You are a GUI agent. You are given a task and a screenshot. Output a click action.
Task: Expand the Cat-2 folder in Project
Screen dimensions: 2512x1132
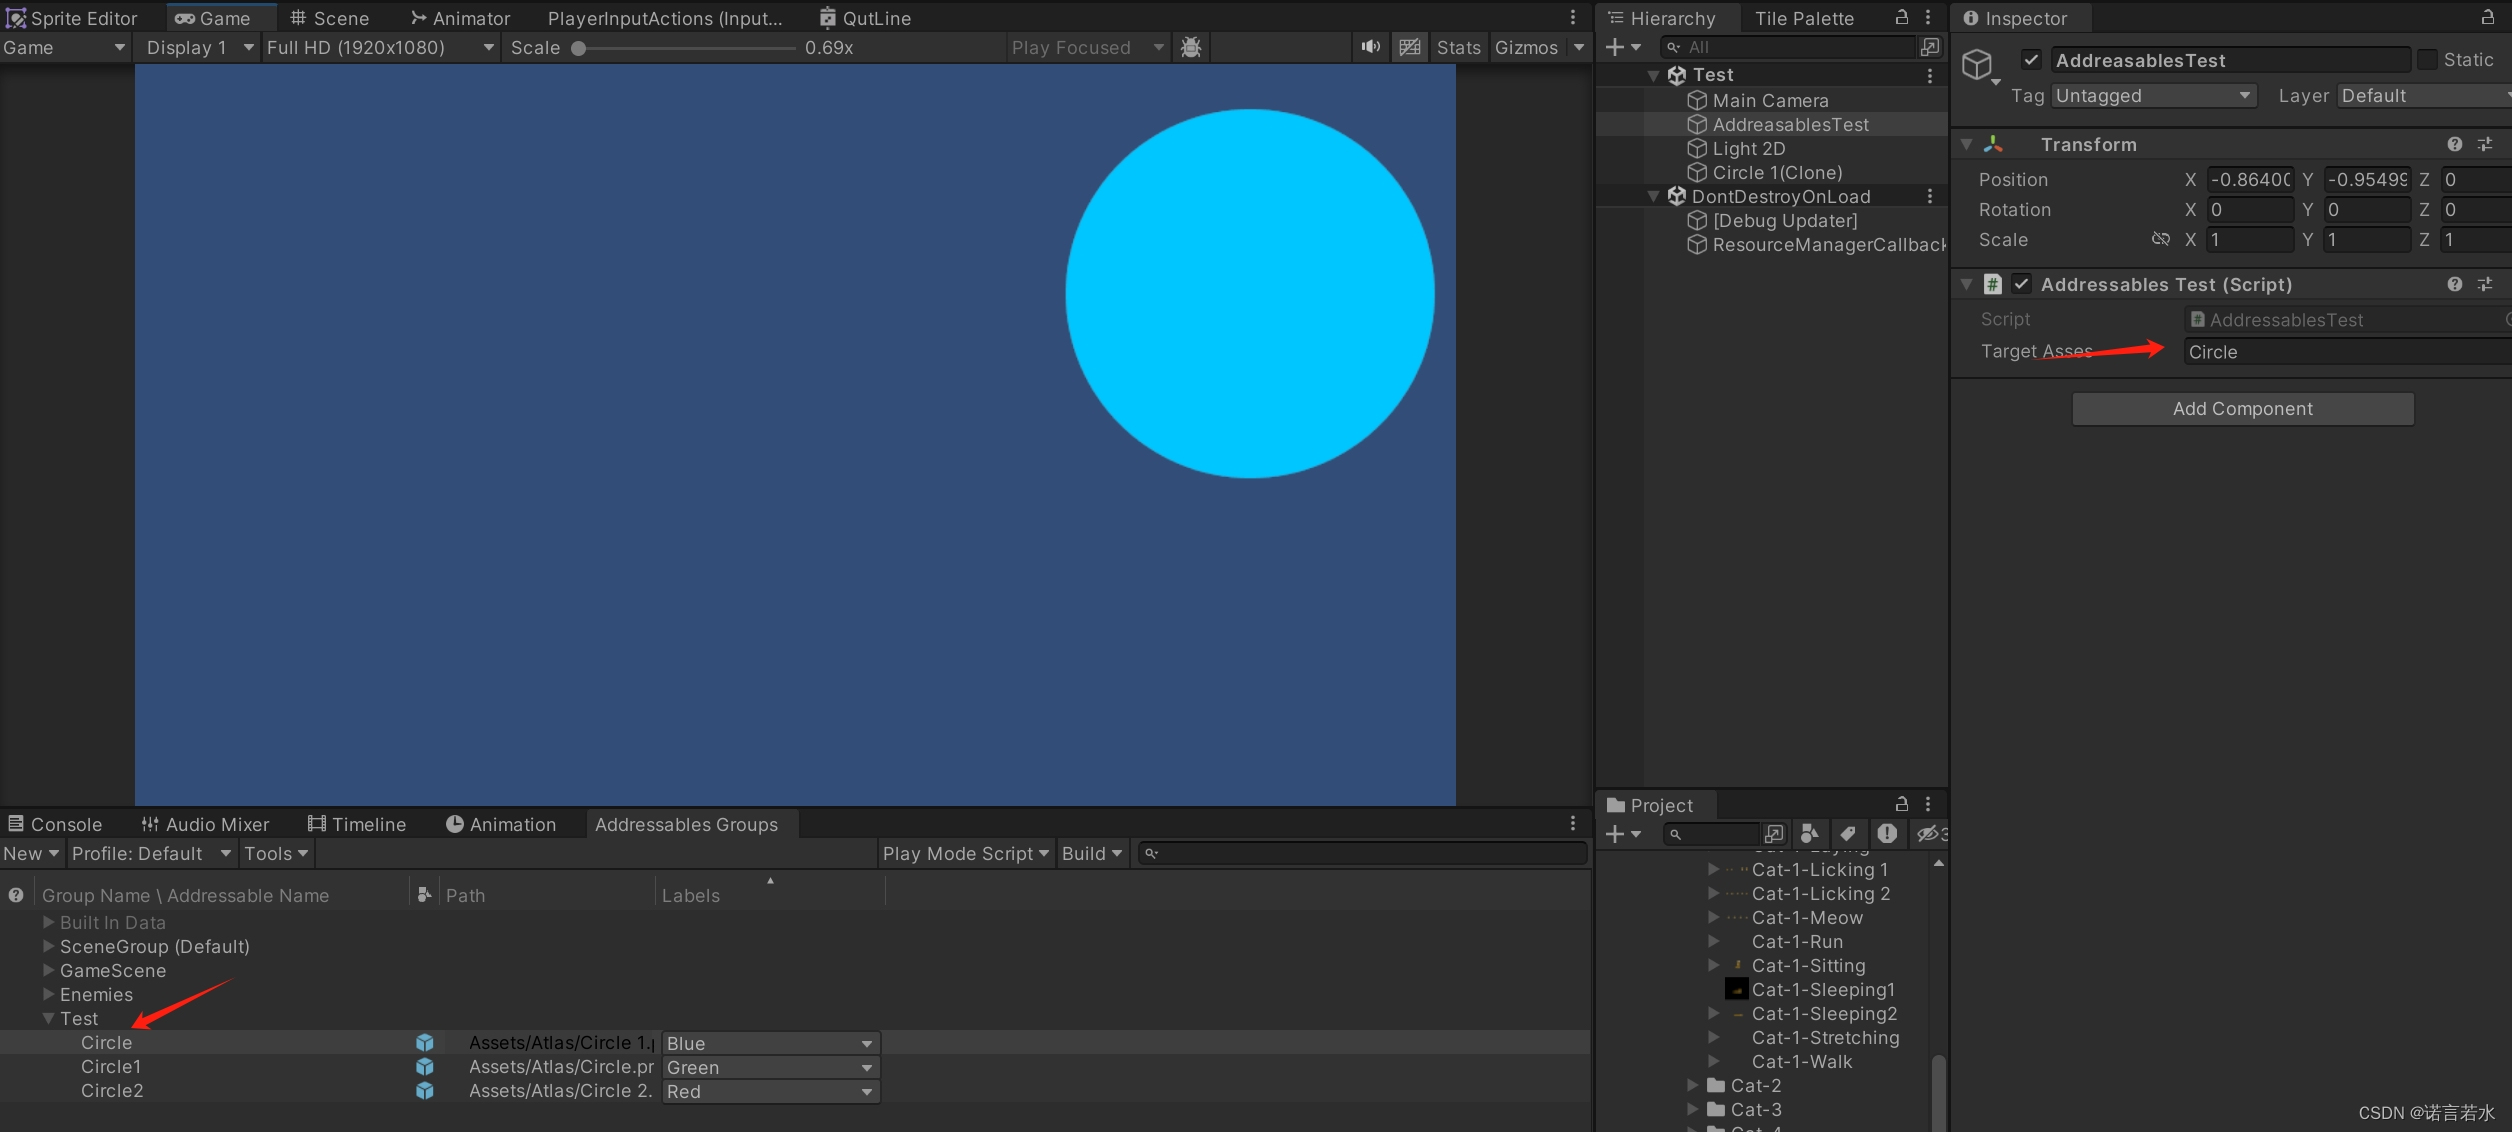click(1692, 1085)
